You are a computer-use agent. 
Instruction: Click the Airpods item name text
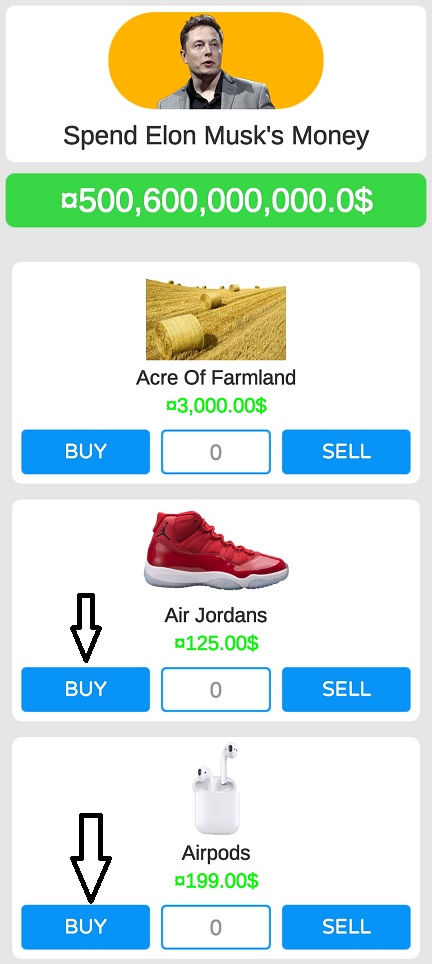[216, 853]
